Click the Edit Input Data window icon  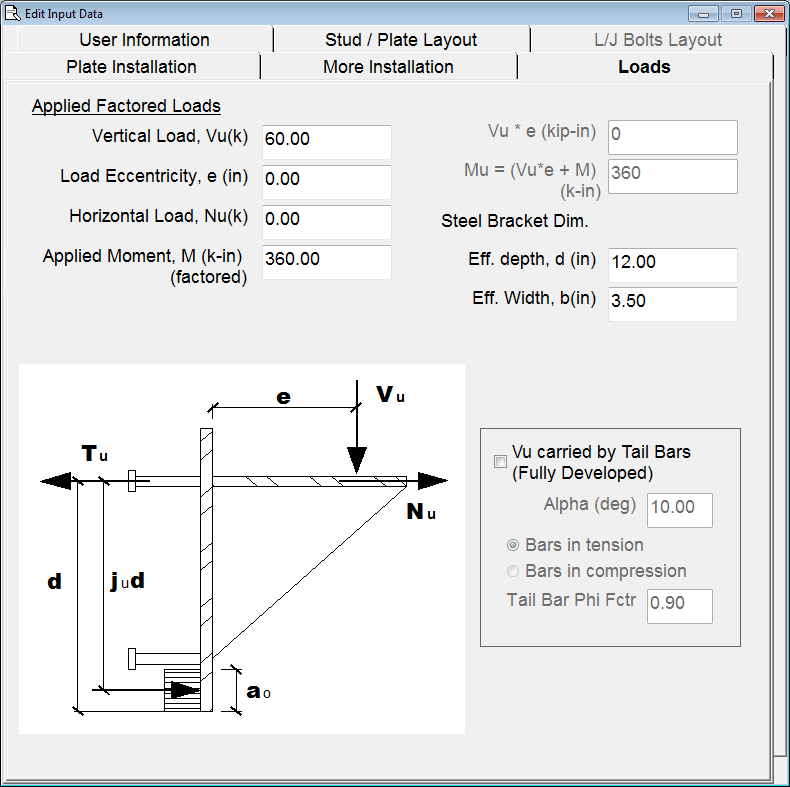click(x=13, y=14)
